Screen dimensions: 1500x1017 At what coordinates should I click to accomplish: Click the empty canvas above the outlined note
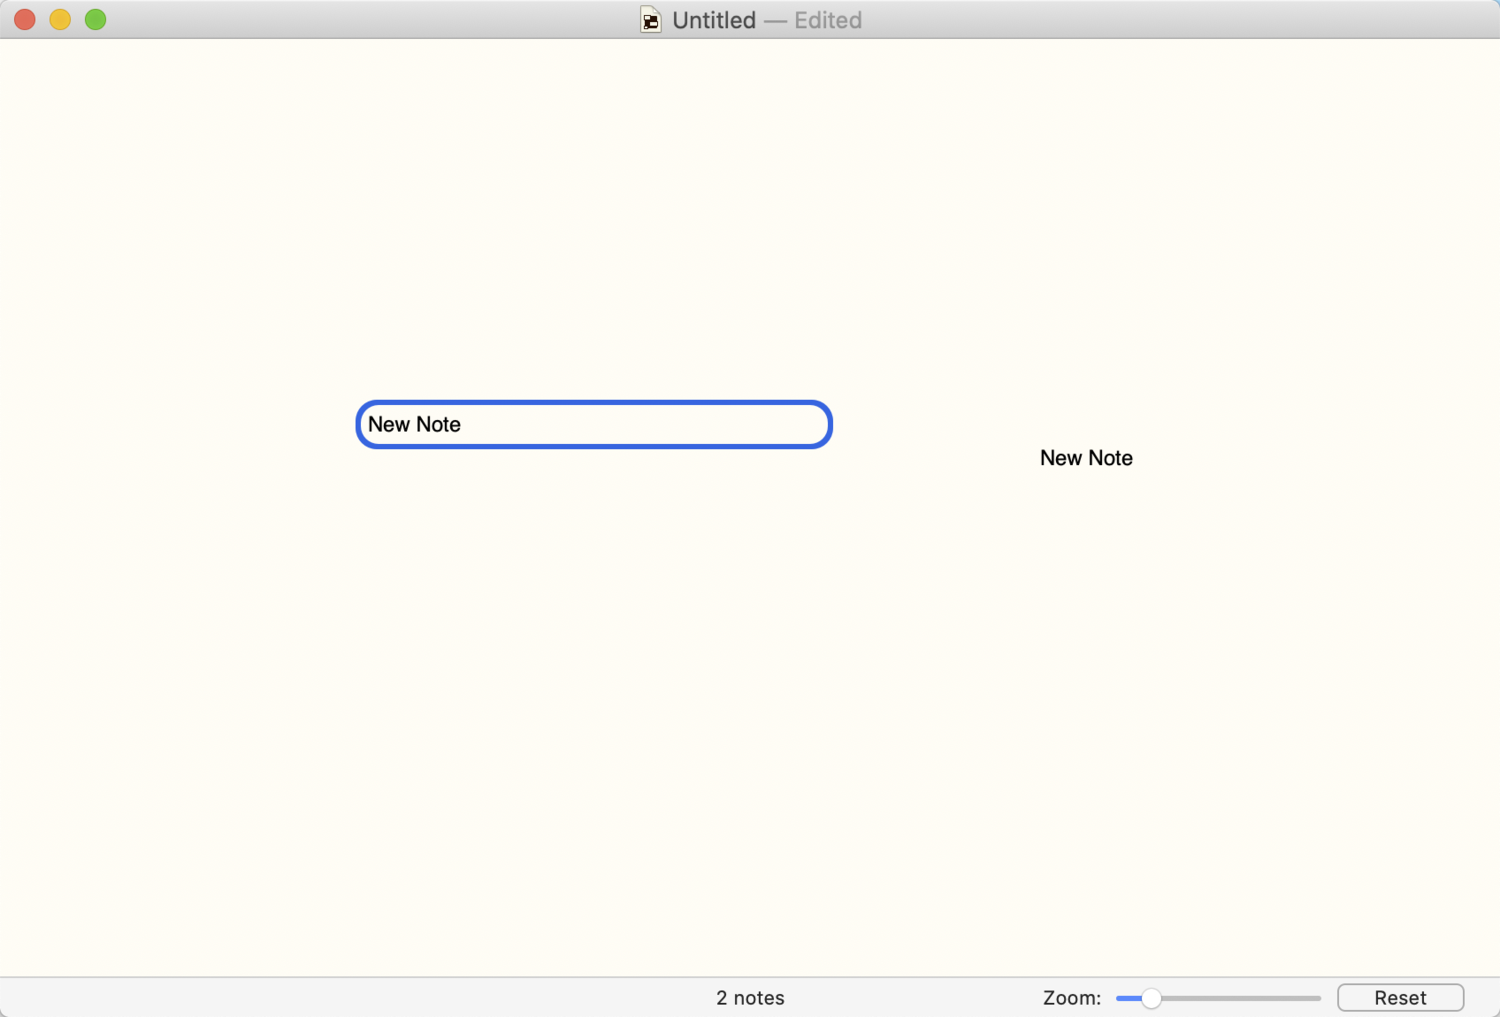point(594,250)
